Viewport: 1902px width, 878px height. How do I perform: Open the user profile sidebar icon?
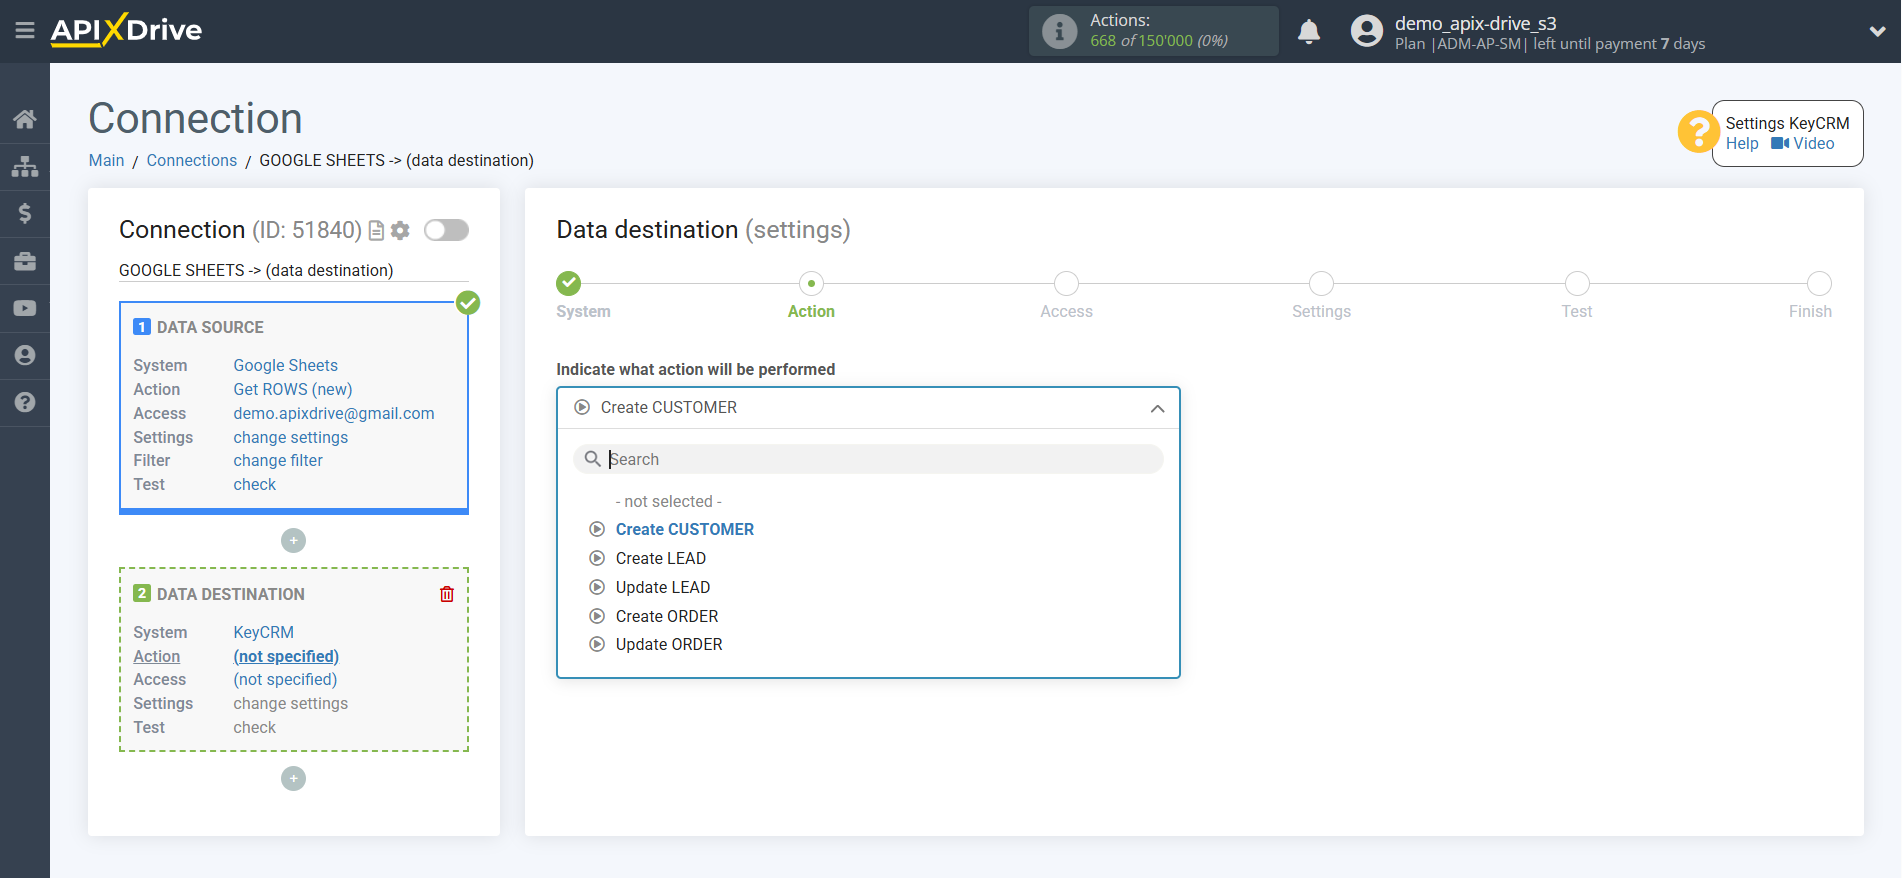[25, 355]
